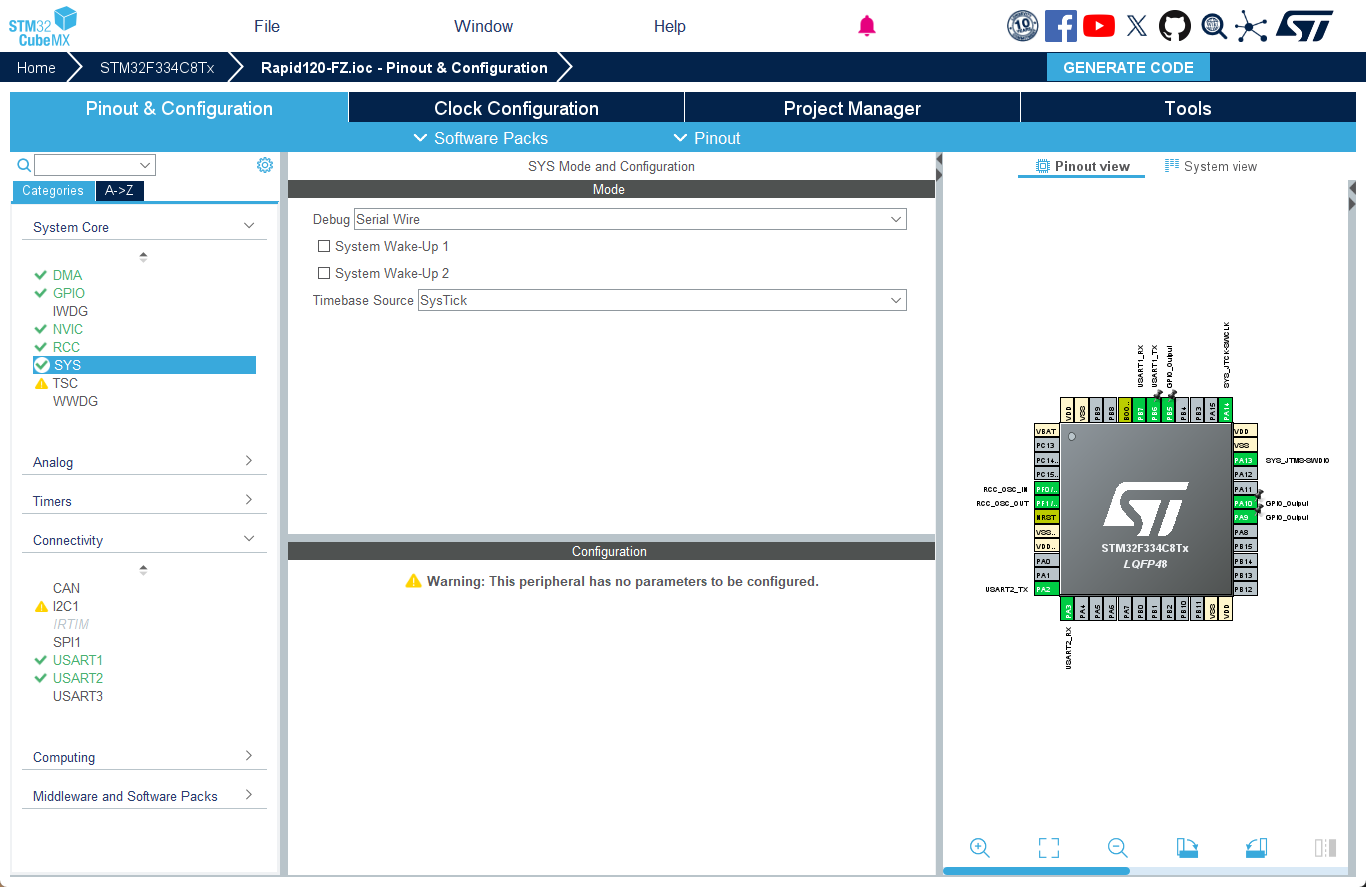Viewport: 1366px width, 887px height.
Task: Open the ST Facebook page icon
Action: pos(1061,26)
